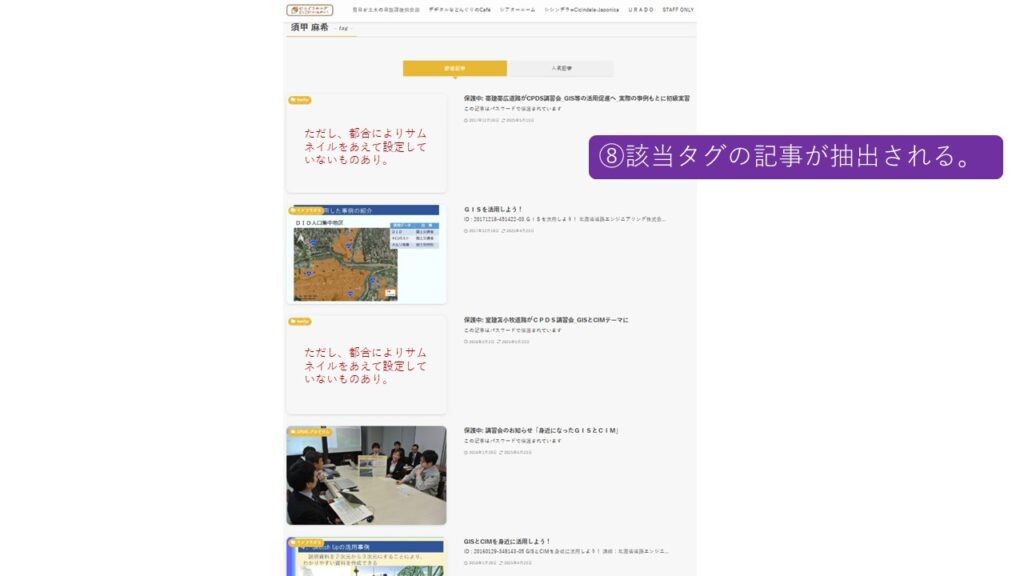Screen dimensions: 1024x576
Task: Switch to the 人気記事 tab
Action: (562, 69)
